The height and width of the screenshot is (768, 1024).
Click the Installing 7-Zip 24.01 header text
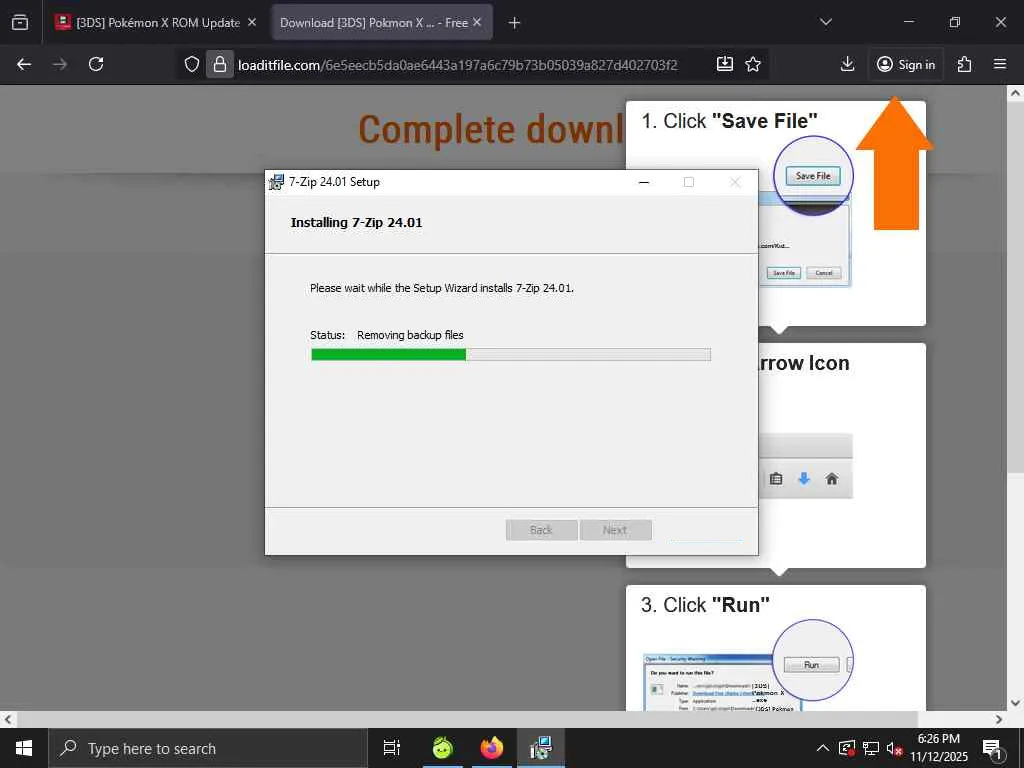(x=357, y=223)
